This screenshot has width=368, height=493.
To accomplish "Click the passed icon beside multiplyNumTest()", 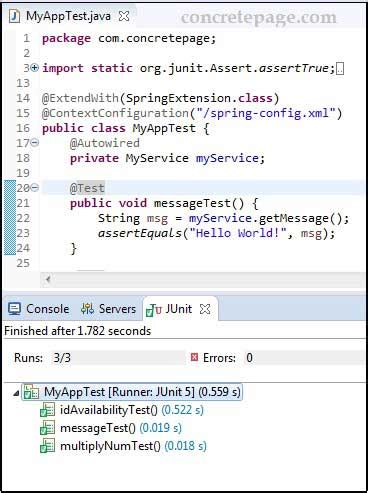I will point(47,446).
